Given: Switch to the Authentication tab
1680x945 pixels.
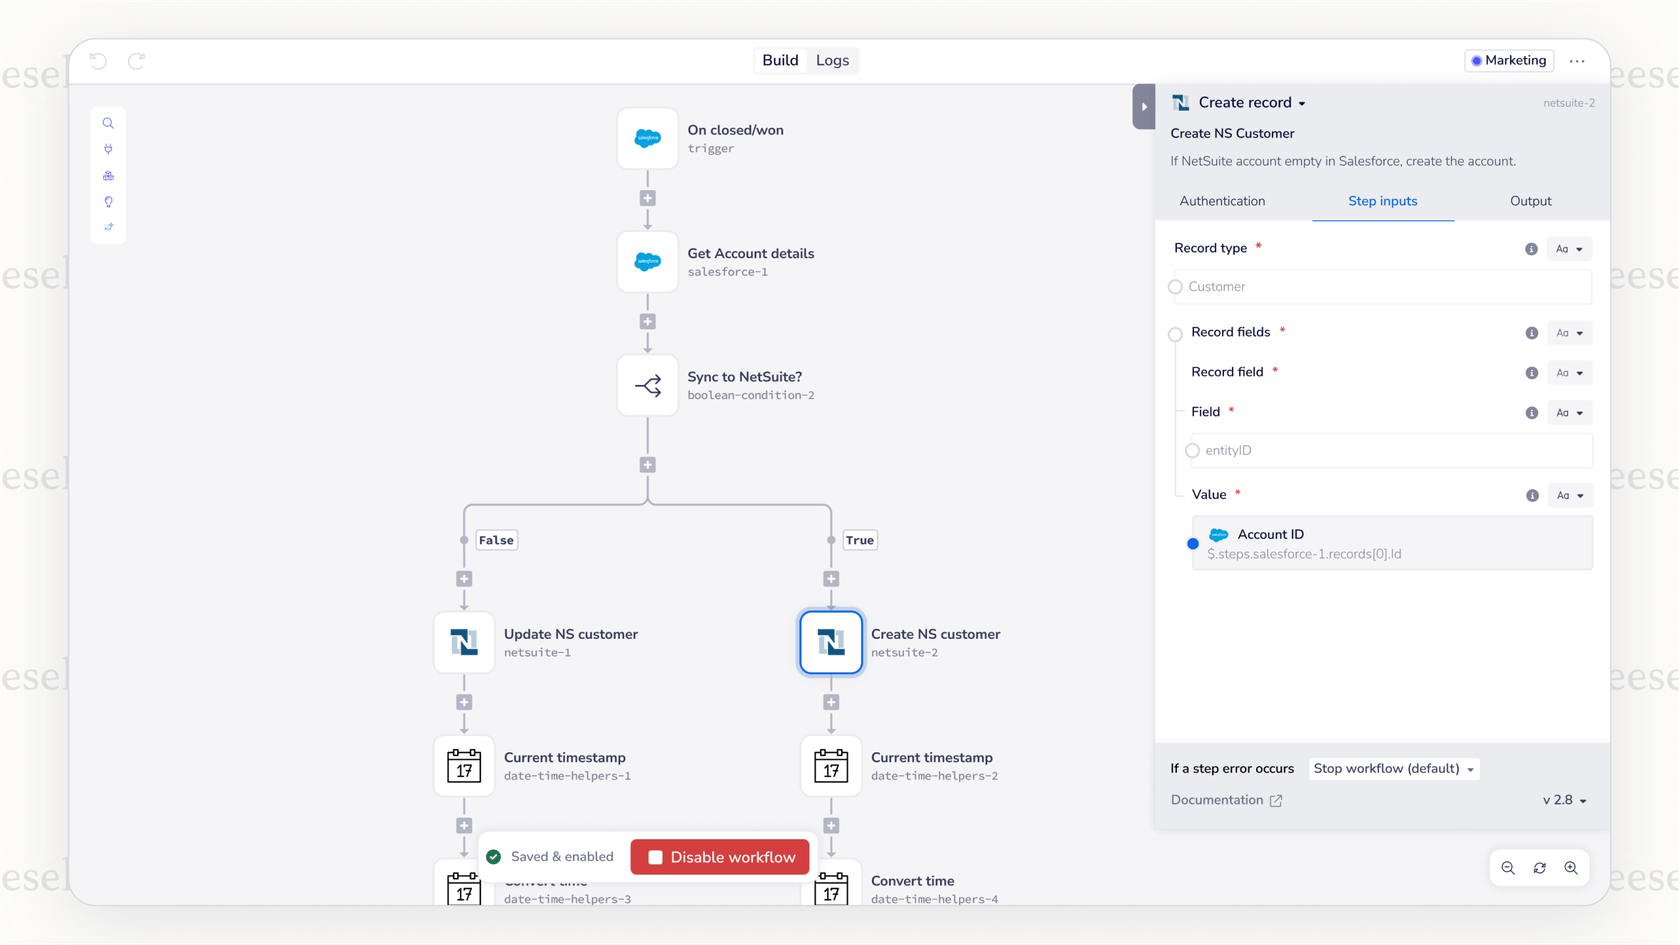Looking at the screenshot, I should tap(1222, 201).
